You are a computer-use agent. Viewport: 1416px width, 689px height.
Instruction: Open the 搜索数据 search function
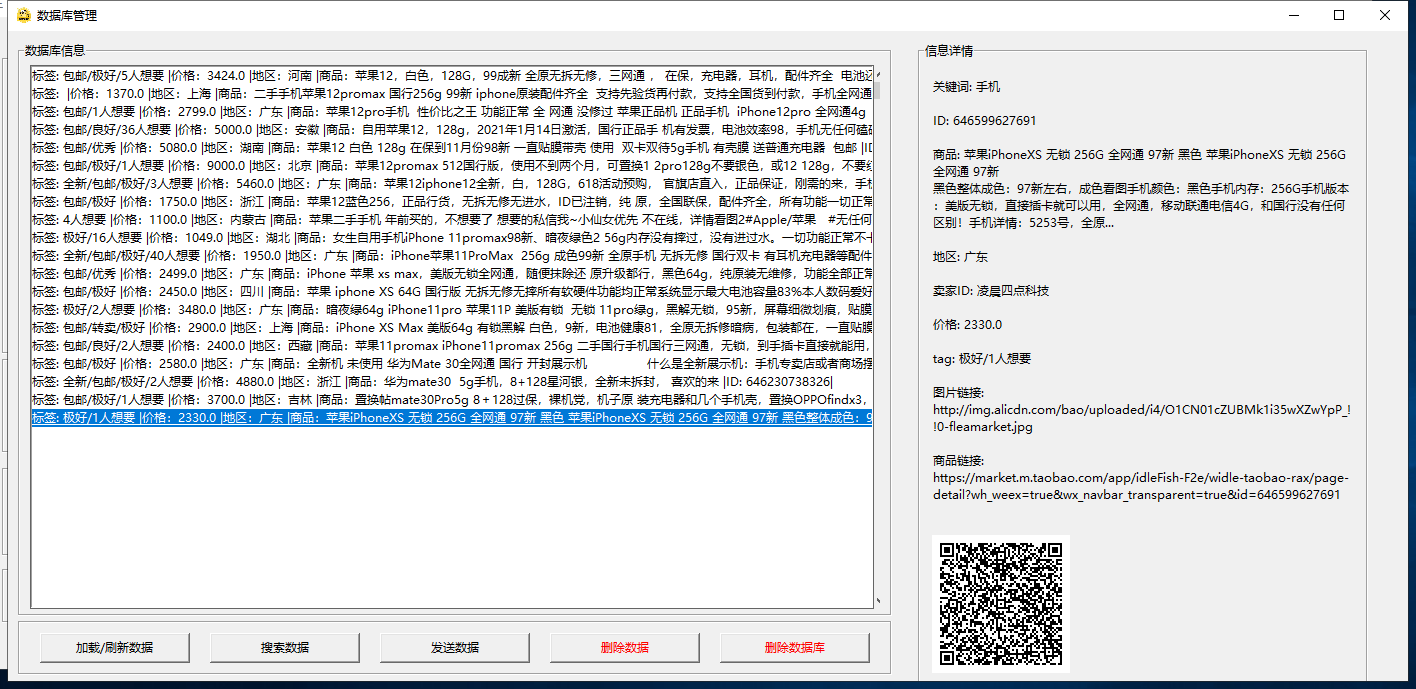[284, 647]
